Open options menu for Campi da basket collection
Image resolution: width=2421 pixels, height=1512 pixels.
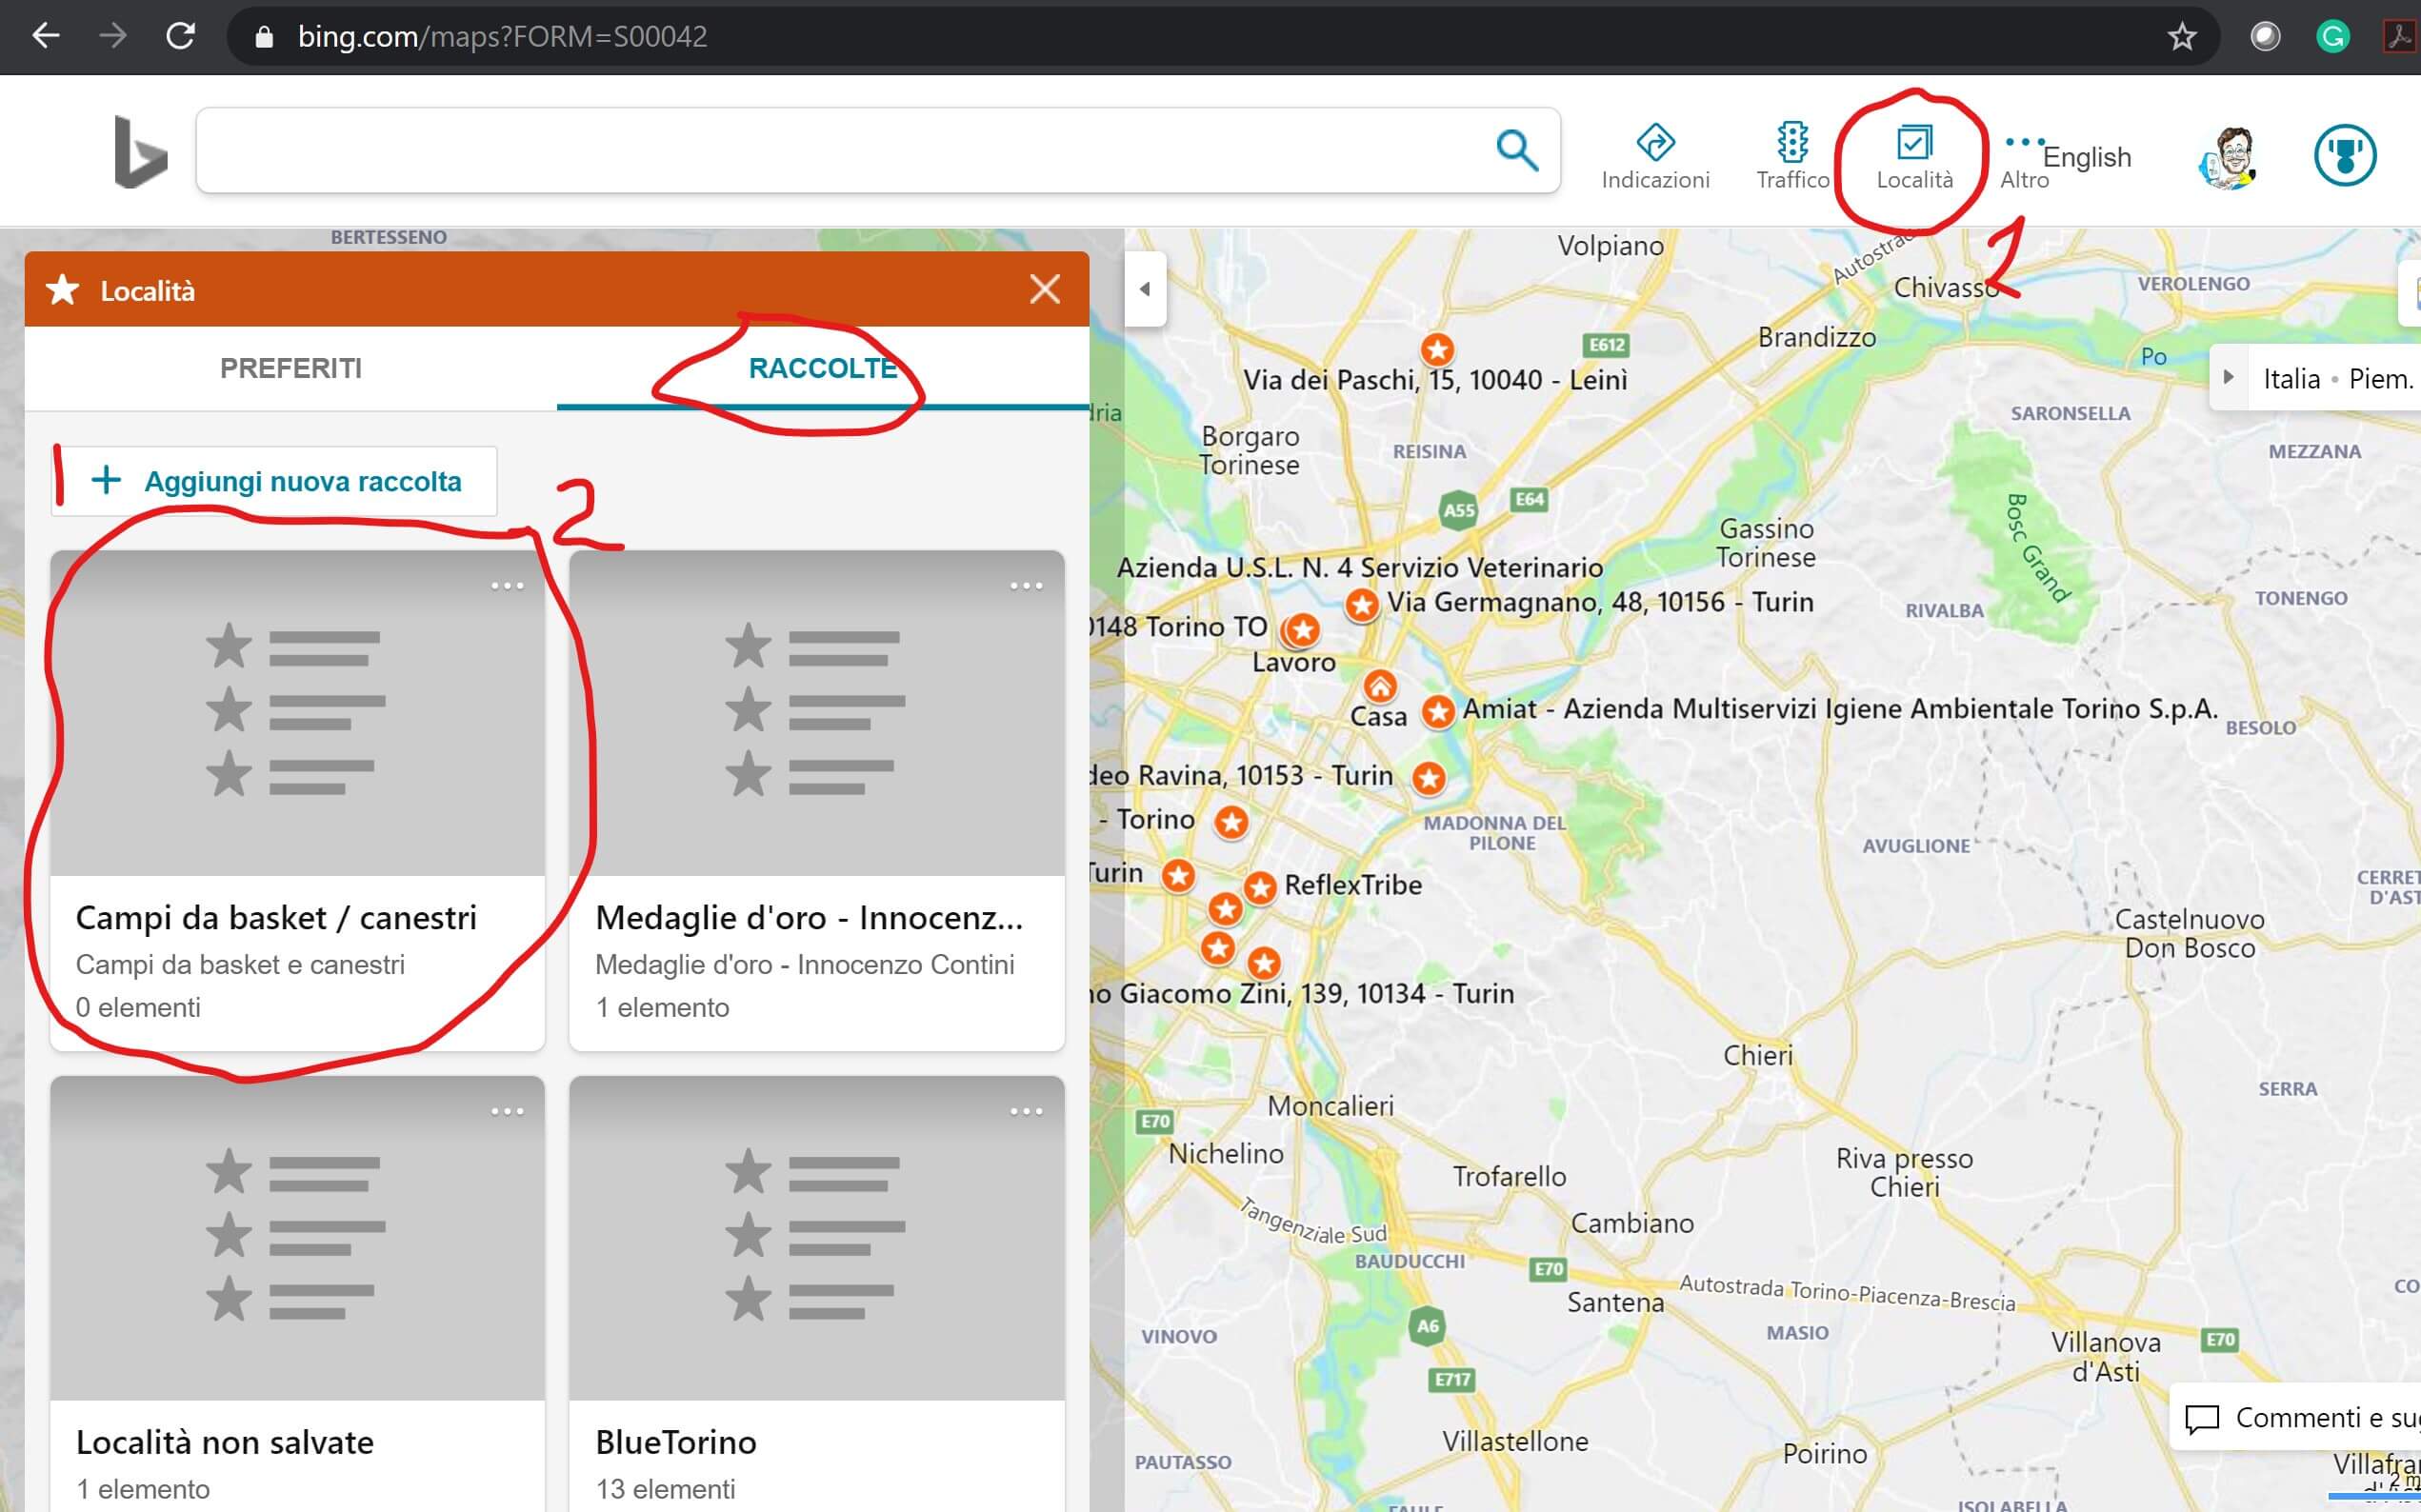pyautogui.click(x=507, y=586)
